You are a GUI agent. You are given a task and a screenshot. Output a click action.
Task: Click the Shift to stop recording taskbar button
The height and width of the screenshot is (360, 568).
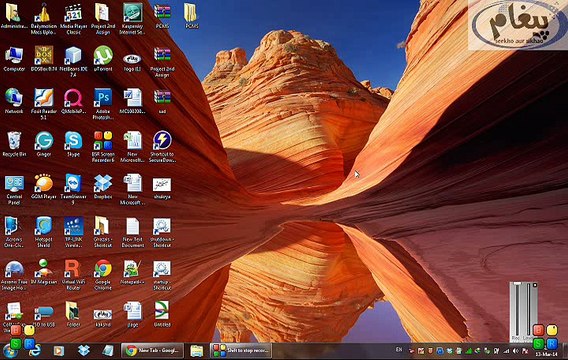click(x=241, y=351)
